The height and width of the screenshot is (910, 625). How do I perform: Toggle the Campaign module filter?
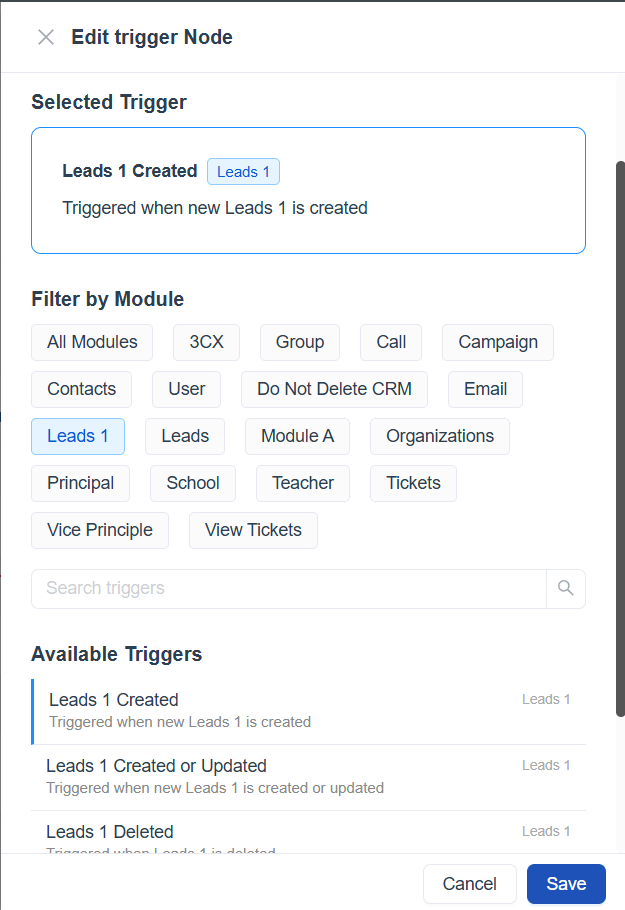(x=498, y=342)
